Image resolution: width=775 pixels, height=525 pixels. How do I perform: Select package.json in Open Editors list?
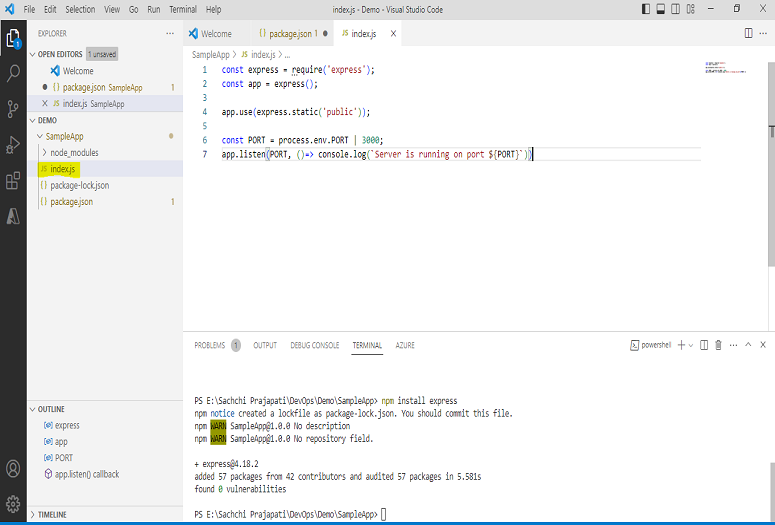click(x=106, y=87)
